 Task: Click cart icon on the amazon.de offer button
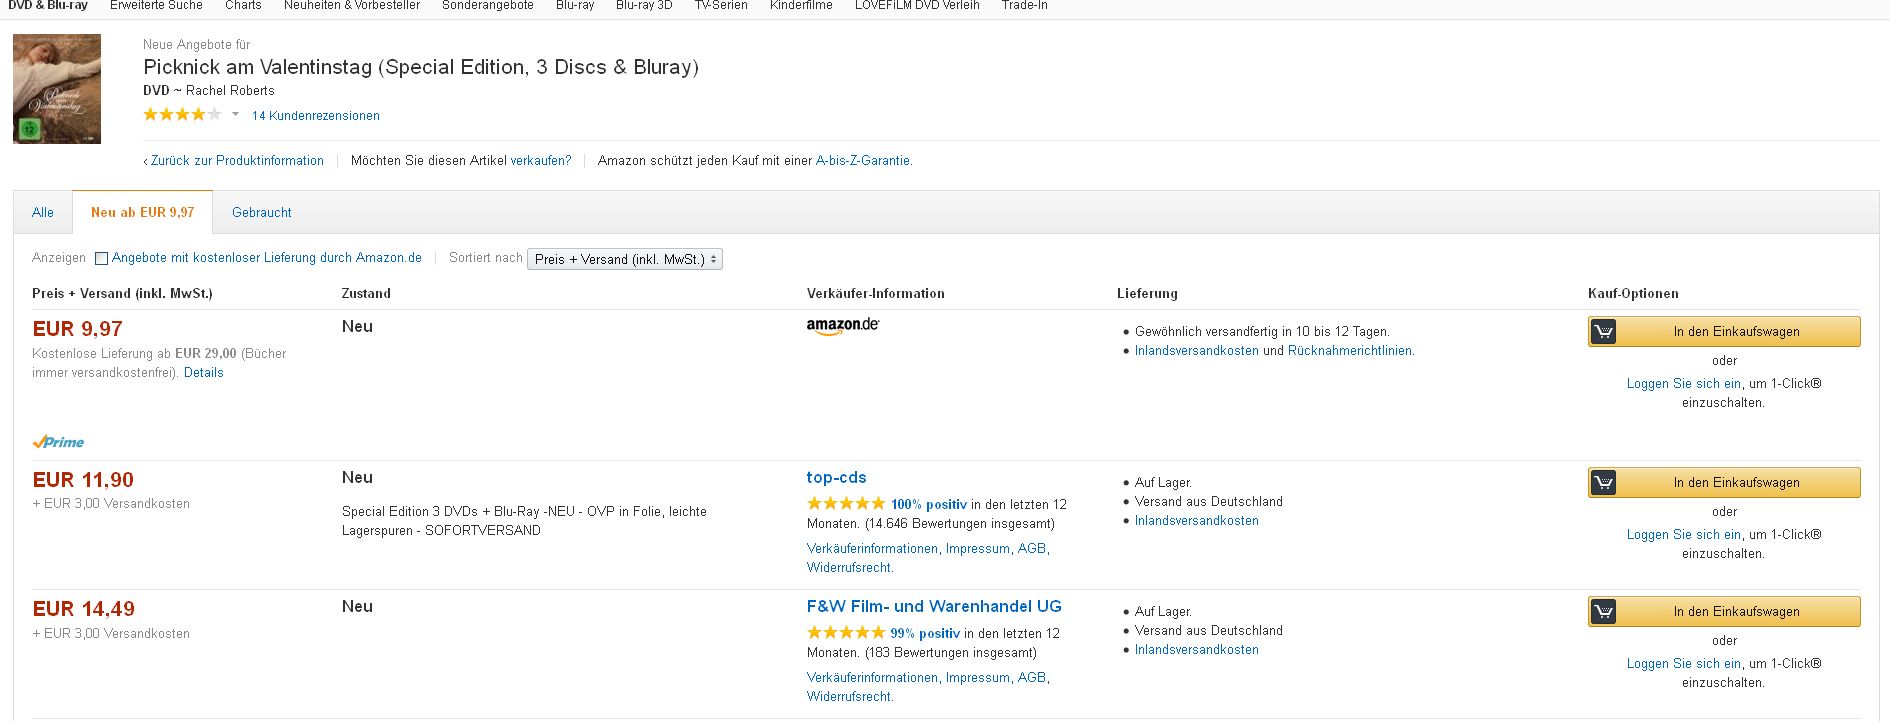[x=1603, y=331]
